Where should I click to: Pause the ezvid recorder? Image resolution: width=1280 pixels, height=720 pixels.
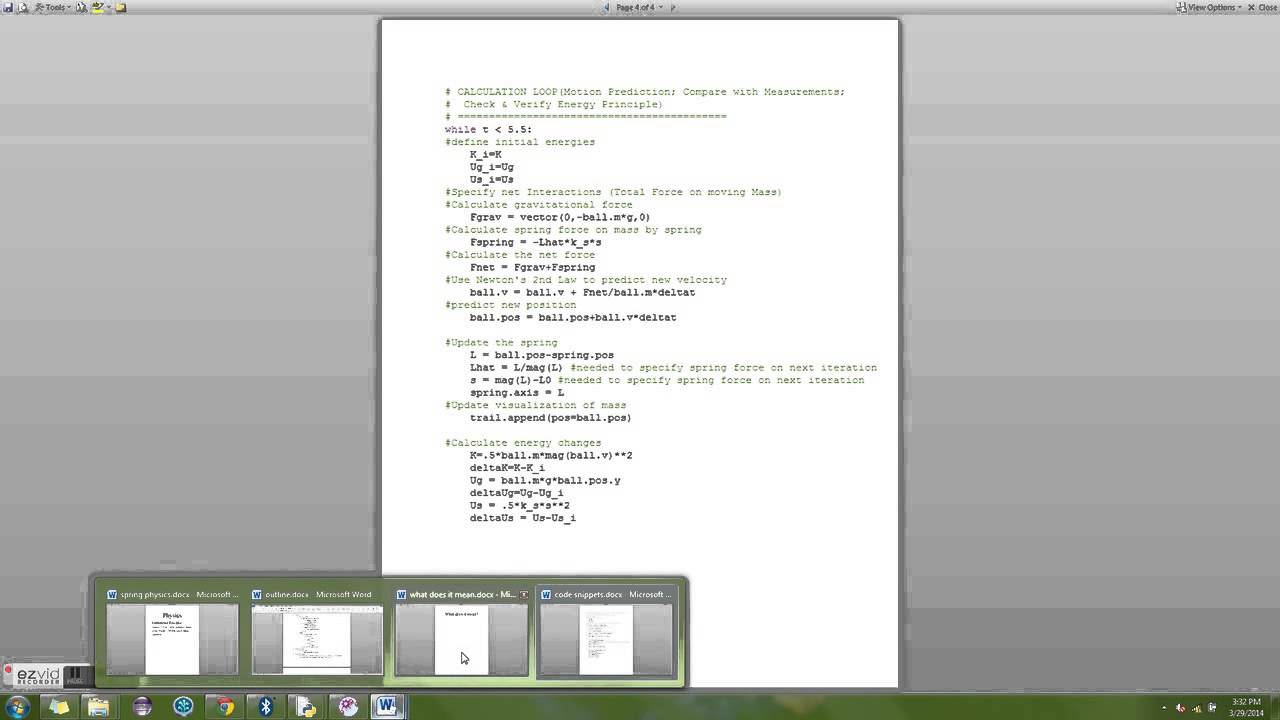click(x=75, y=676)
